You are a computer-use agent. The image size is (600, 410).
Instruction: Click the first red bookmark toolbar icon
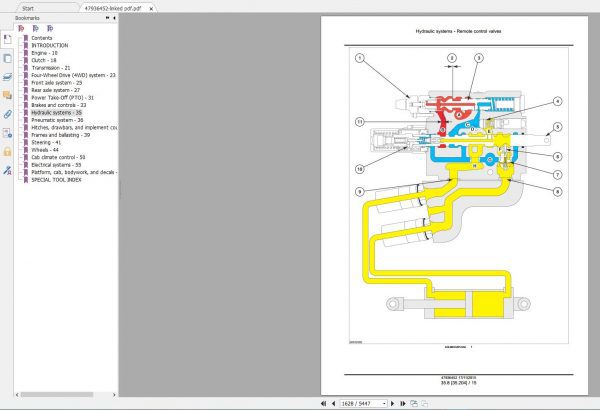coord(21,28)
